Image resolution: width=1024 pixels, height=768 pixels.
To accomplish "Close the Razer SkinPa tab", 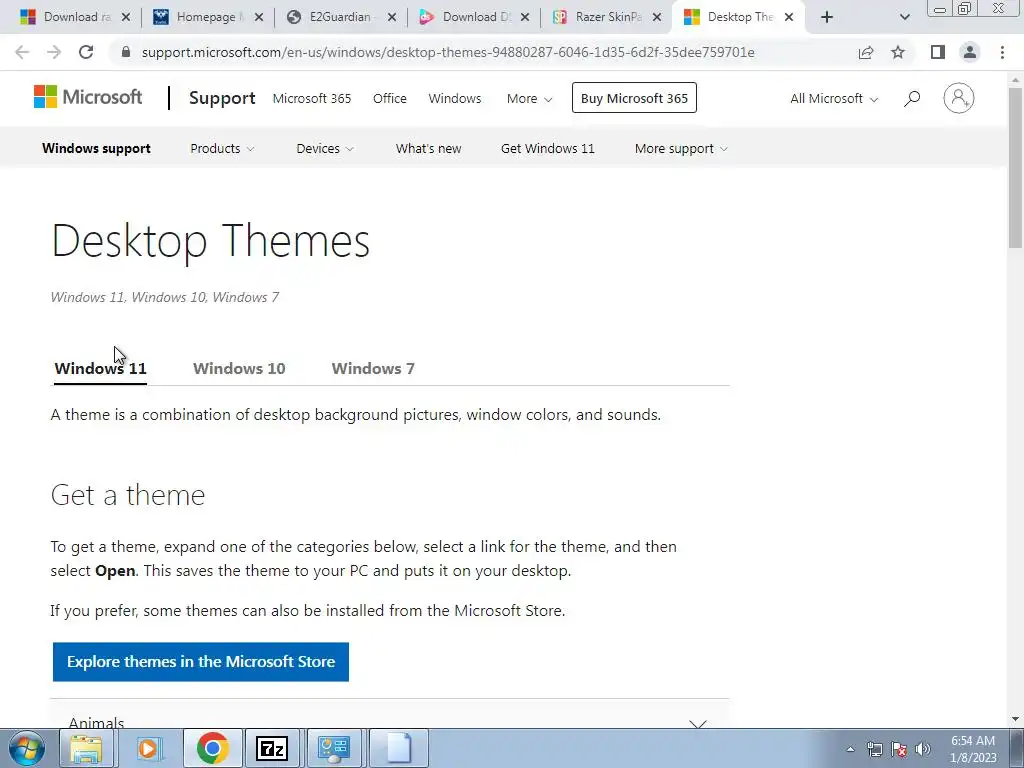I will 657,17.
